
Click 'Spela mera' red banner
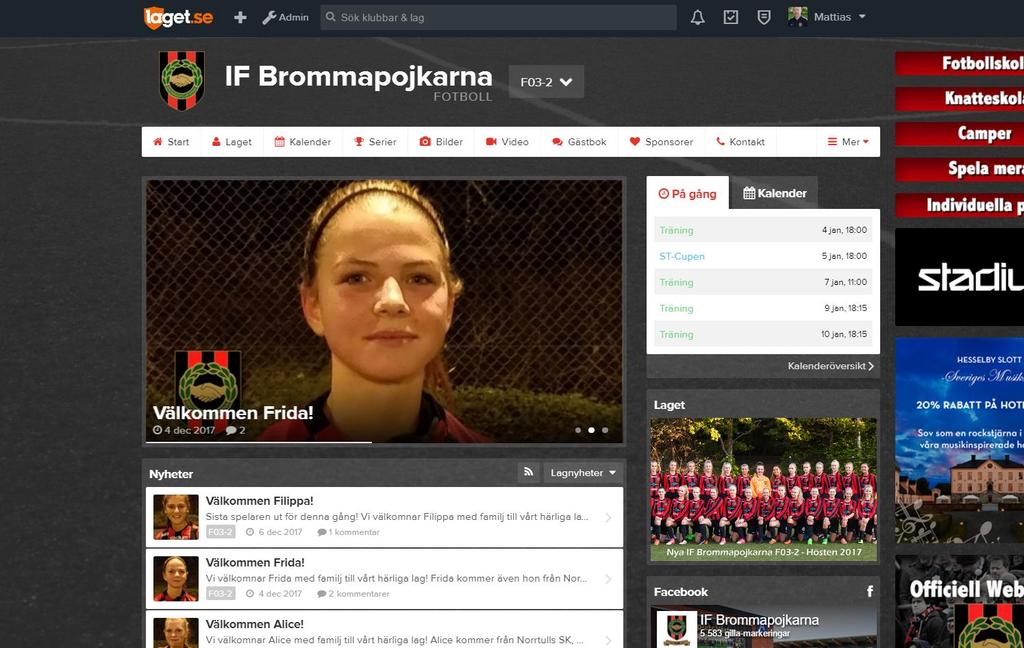pyautogui.click(x=959, y=169)
